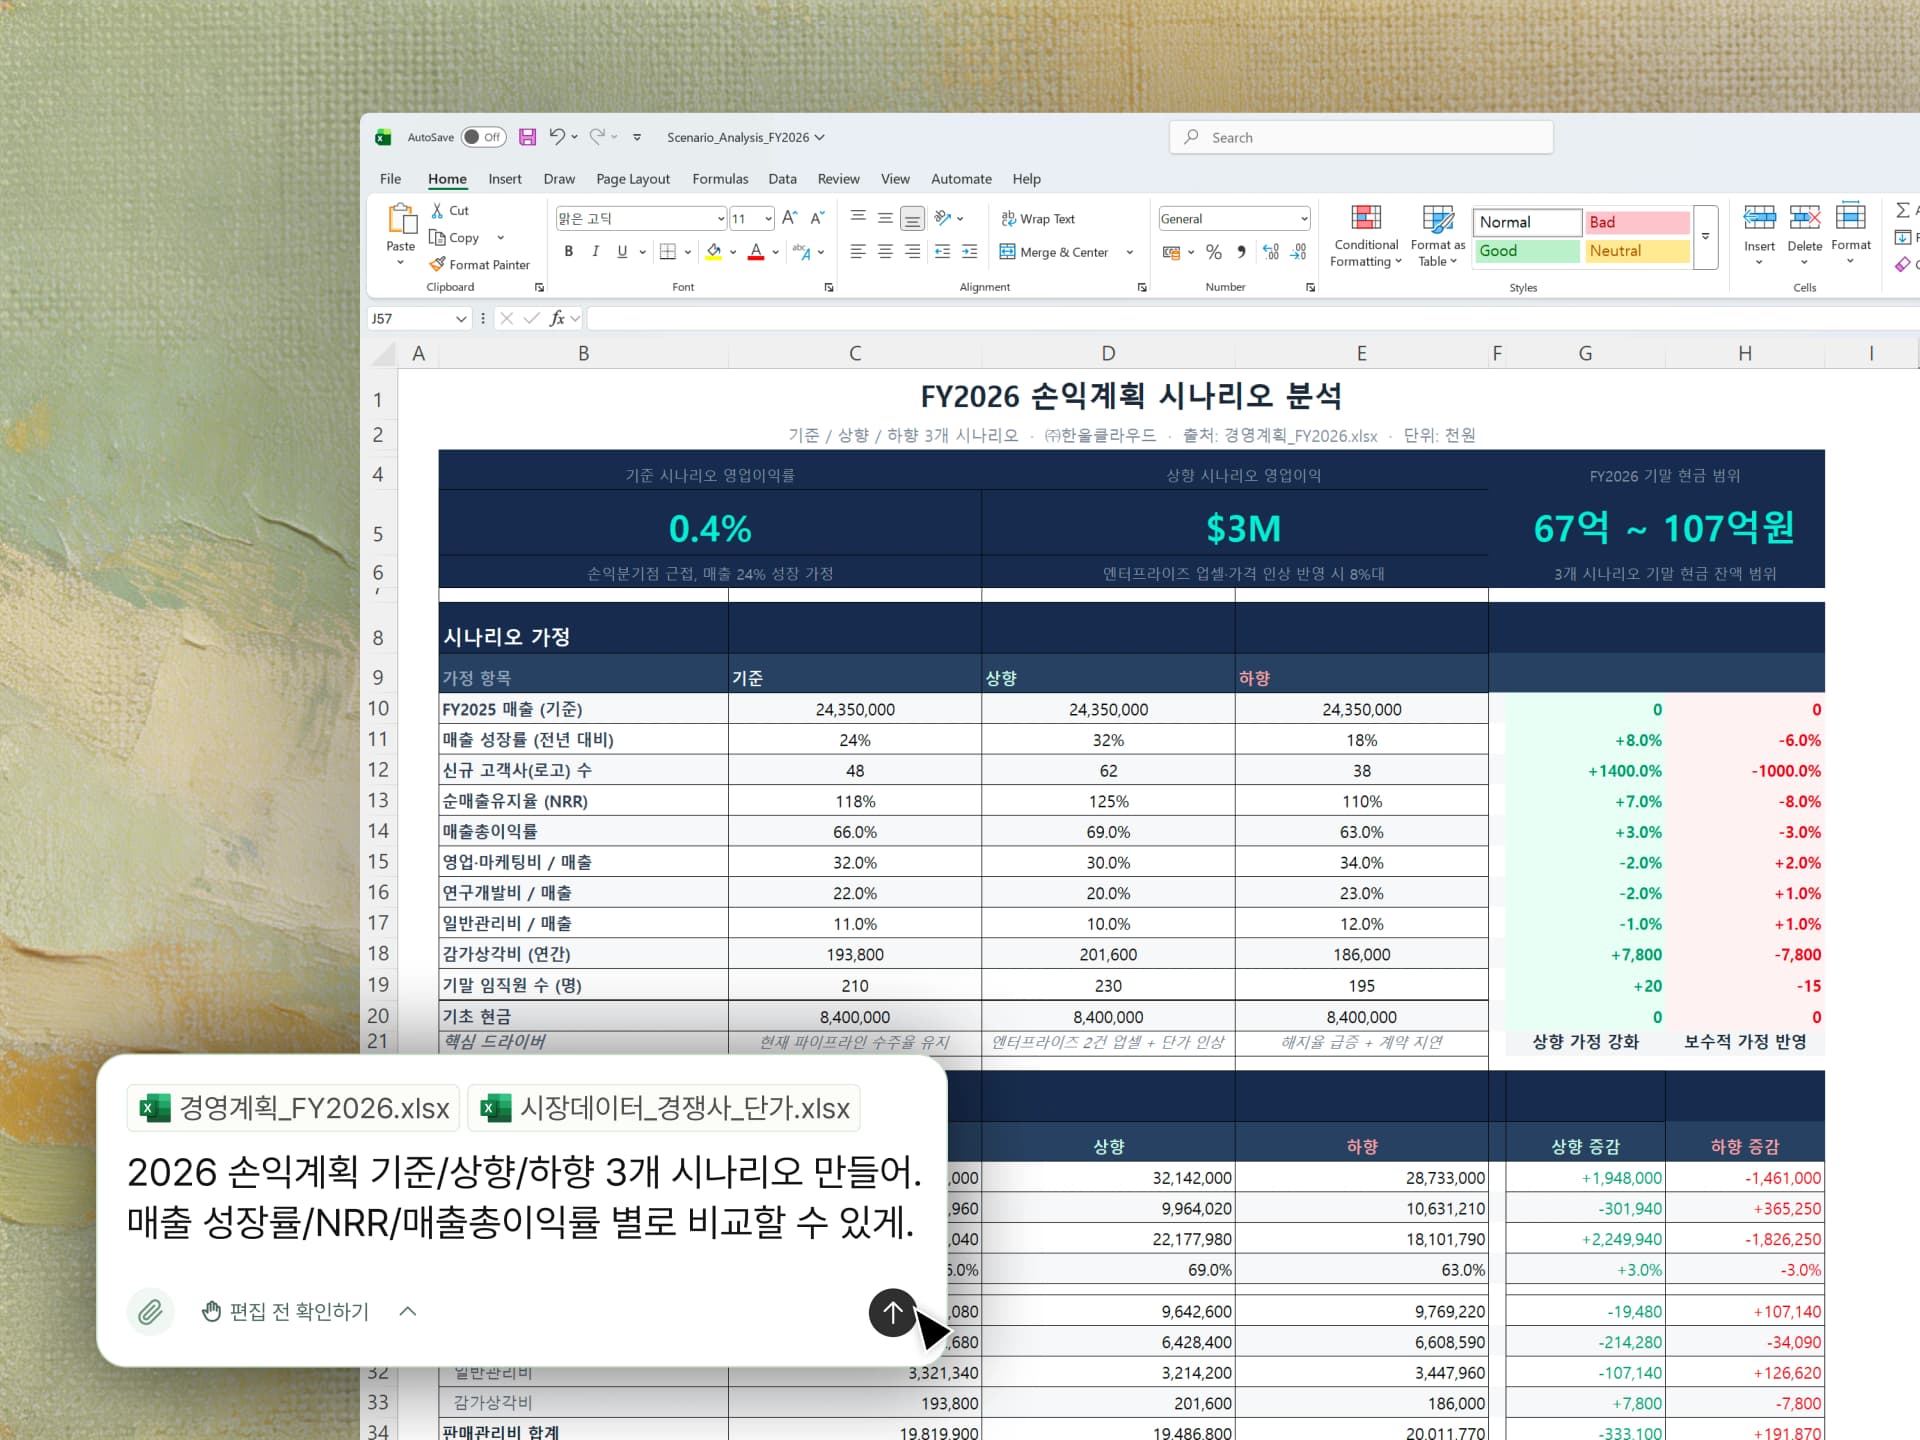The image size is (1920, 1440).
Task: Click Format Painter brush icon
Action: [437, 265]
